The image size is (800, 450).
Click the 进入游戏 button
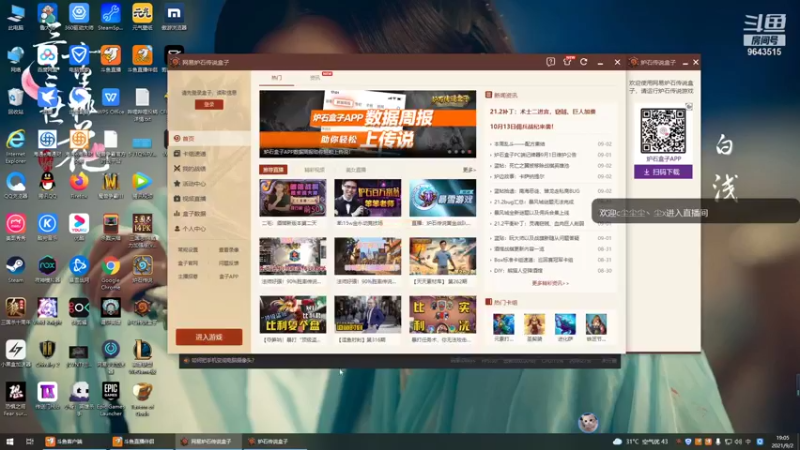pyautogui.click(x=209, y=337)
